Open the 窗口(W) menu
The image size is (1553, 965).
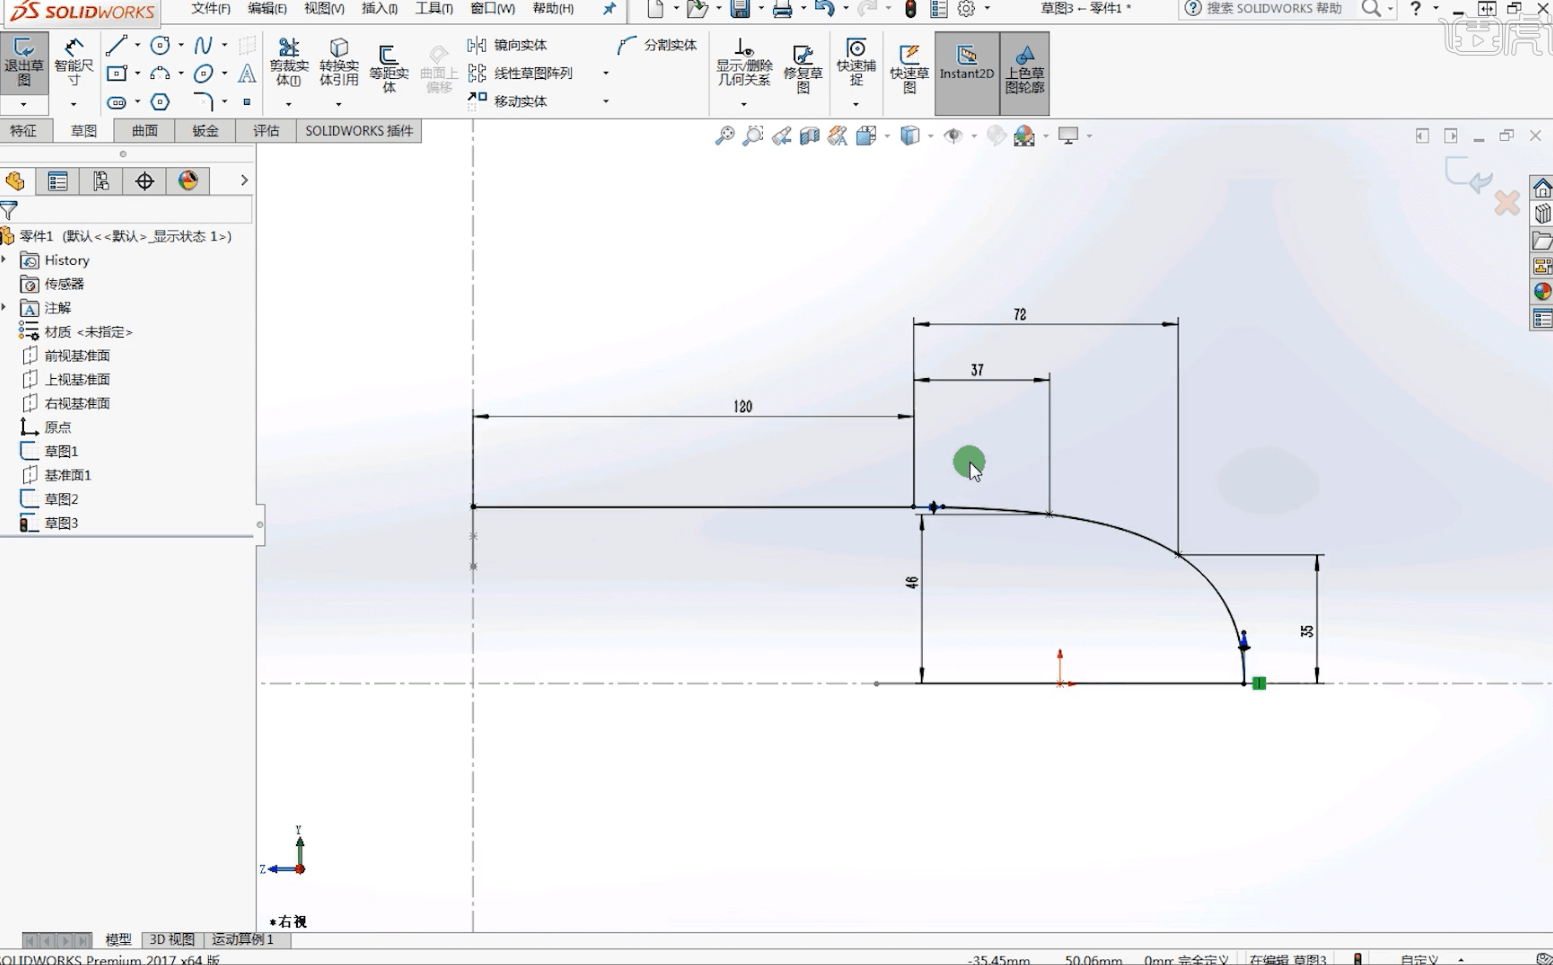coord(493,9)
